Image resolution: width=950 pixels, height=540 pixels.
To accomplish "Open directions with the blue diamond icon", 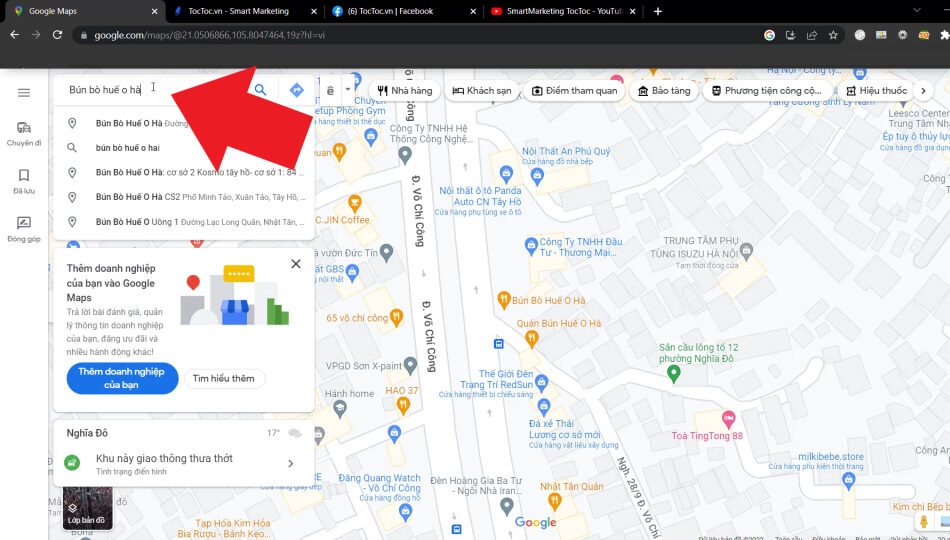I will 296,90.
